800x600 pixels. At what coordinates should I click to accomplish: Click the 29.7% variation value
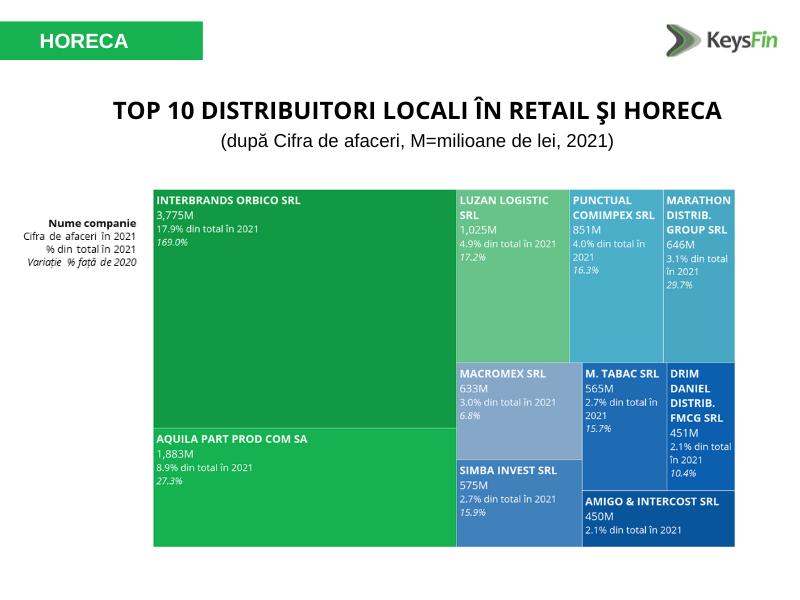679,285
